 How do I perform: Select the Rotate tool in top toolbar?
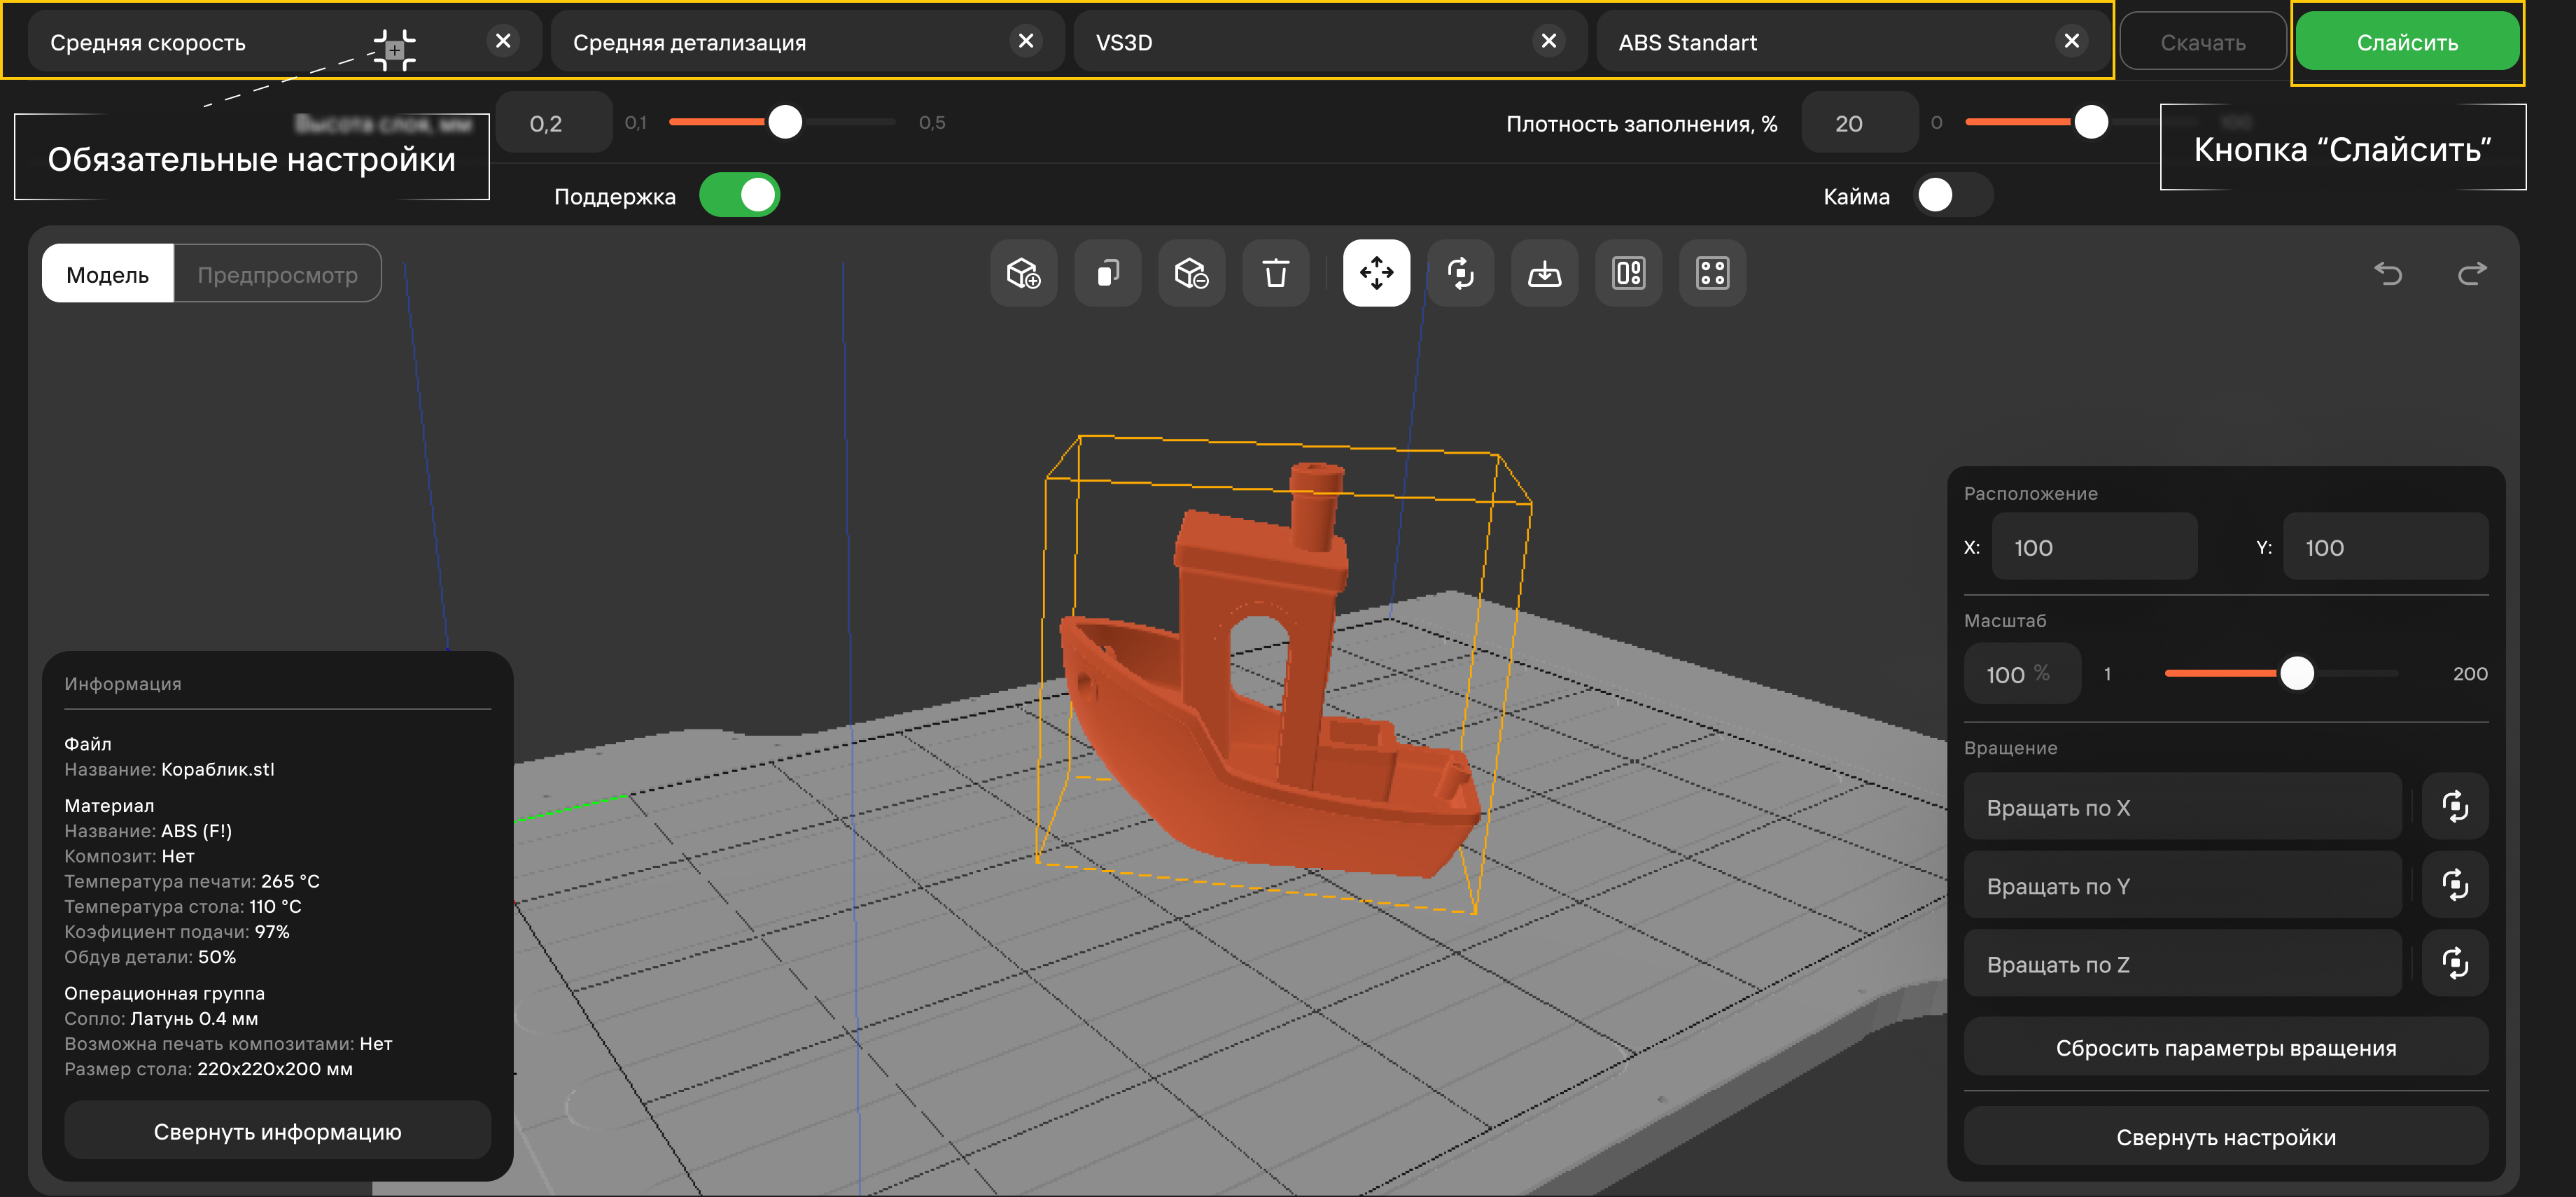pyautogui.click(x=1460, y=273)
